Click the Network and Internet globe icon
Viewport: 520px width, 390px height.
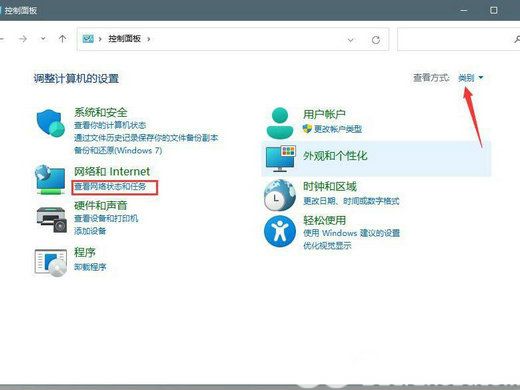click(50, 180)
